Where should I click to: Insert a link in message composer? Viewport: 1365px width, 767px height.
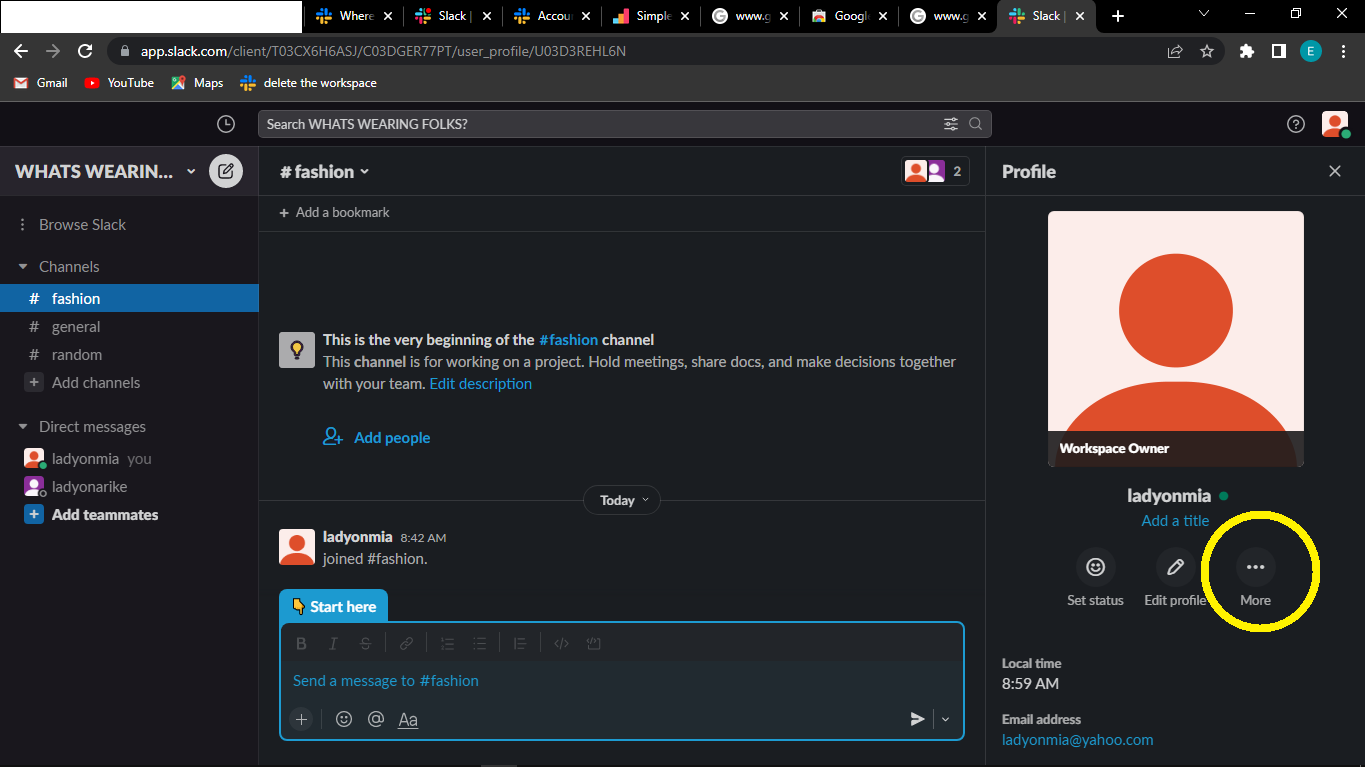click(406, 643)
